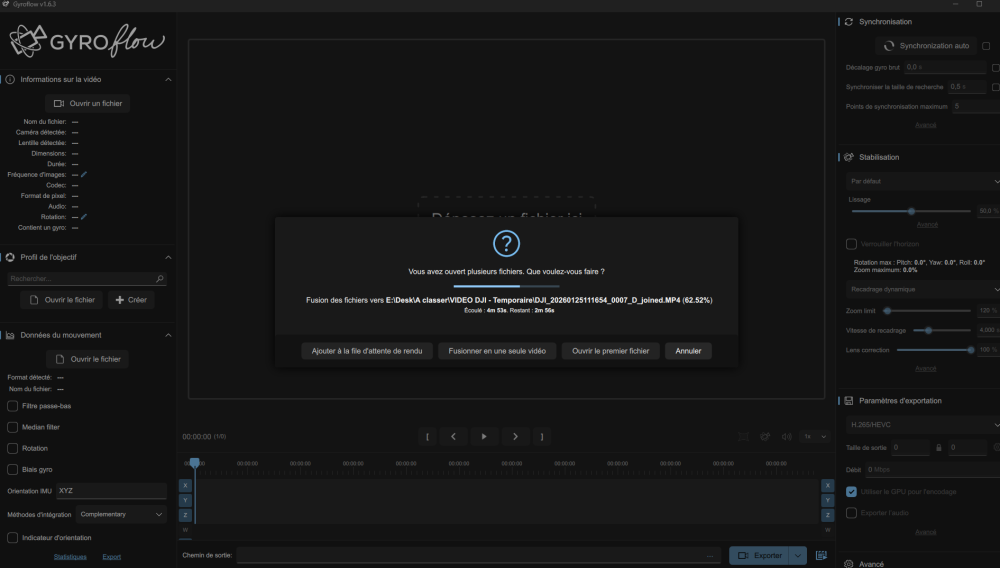
Task: Edit frame rate with pencil icon
Action: (84, 175)
